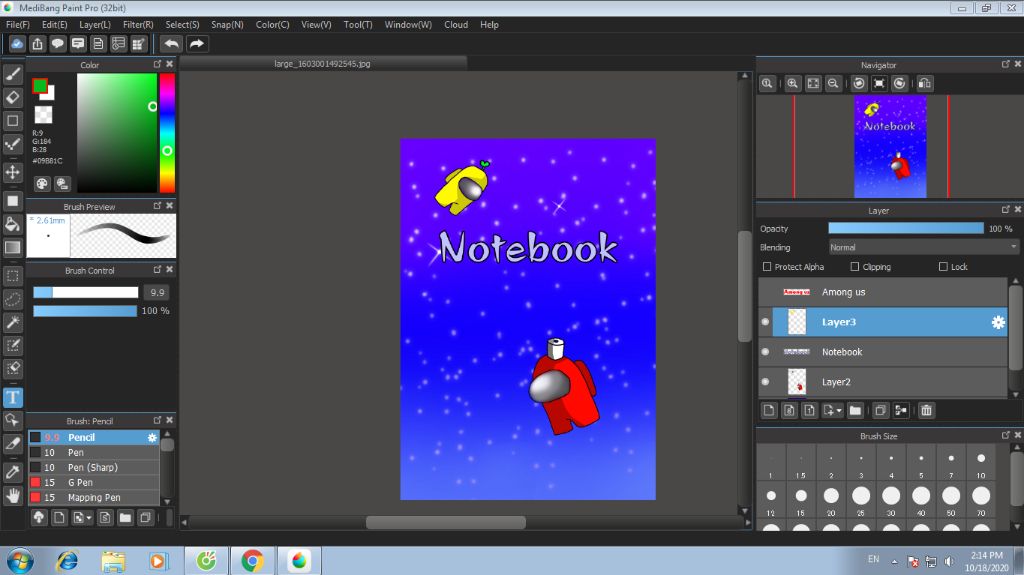Open Blending mode Normal dropdown
The height and width of the screenshot is (575, 1024).
click(x=923, y=247)
